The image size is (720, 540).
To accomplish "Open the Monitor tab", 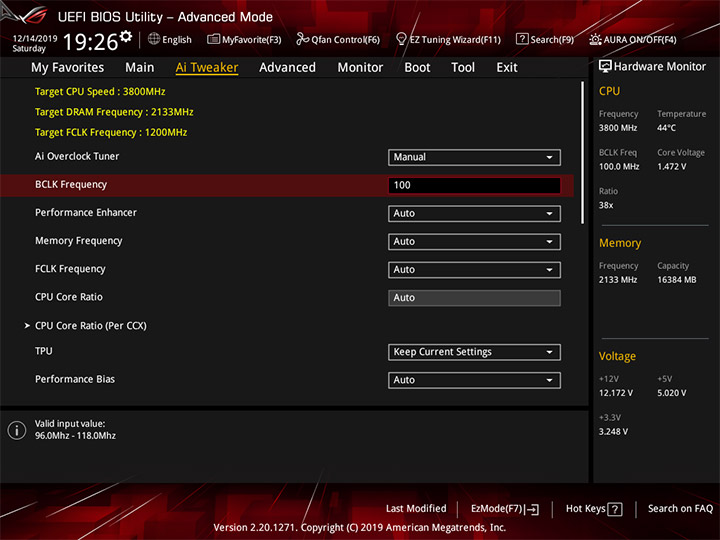I will coord(360,68).
